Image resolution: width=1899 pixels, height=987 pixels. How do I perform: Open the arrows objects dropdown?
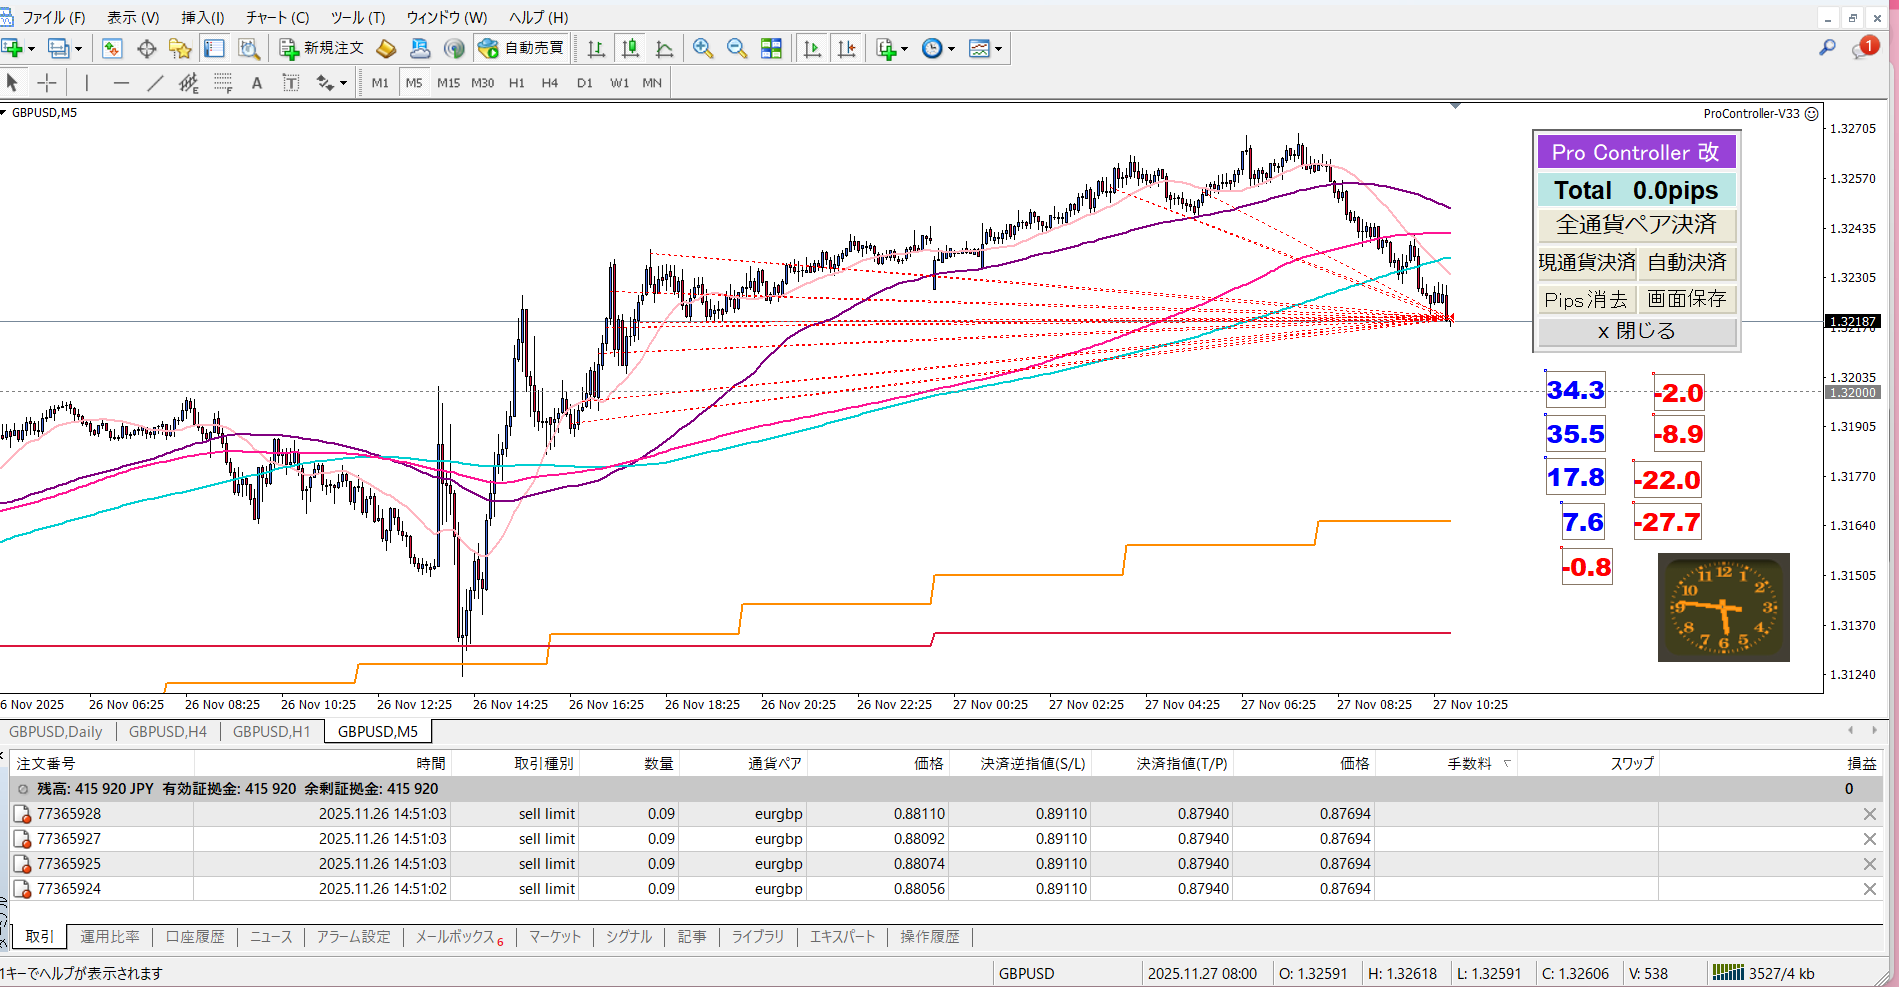[x=343, y=83]
